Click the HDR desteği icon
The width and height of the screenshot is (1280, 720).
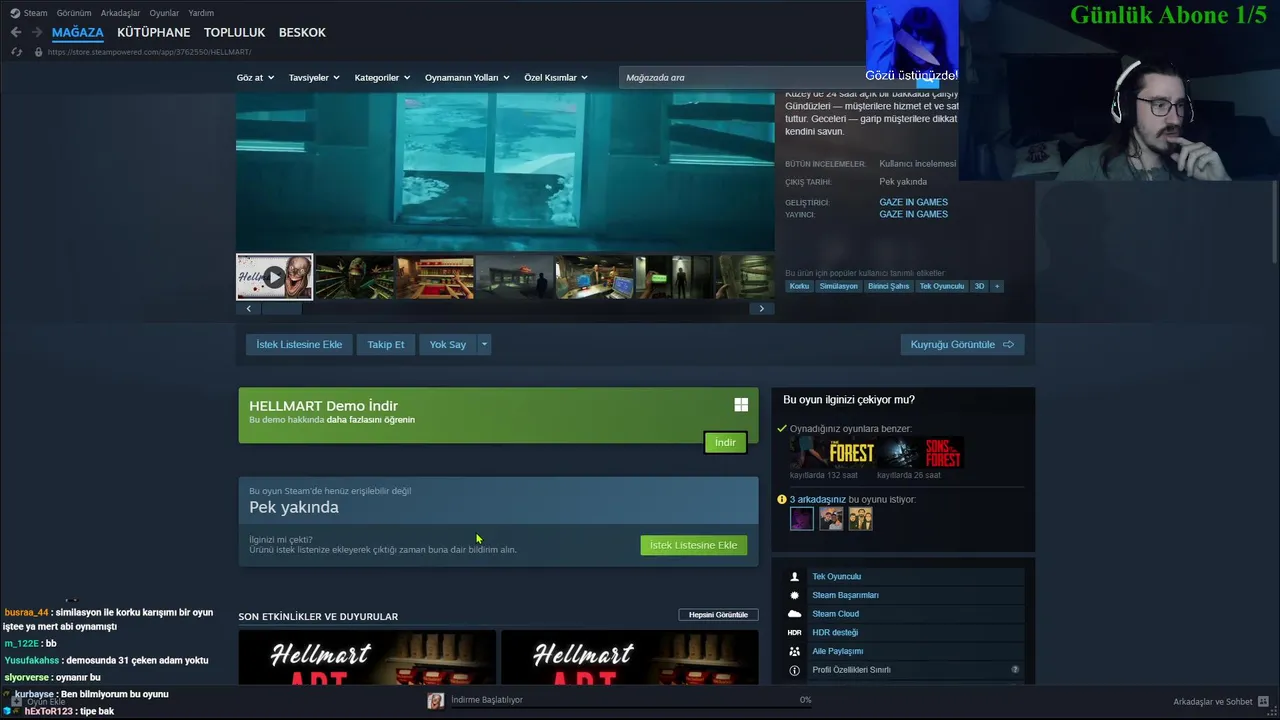click(795, 632)
